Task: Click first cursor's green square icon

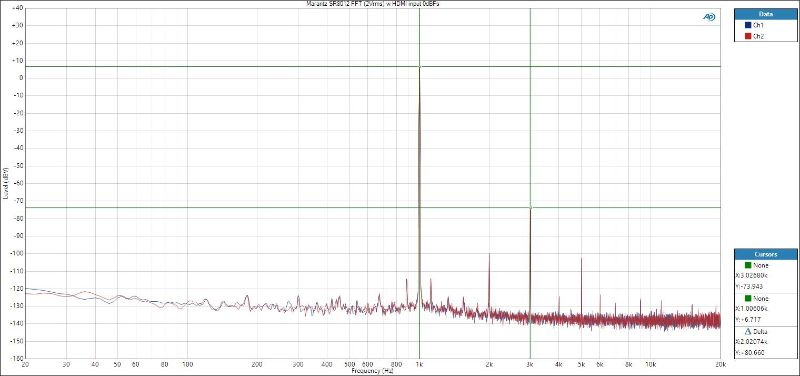Action: [x=748, y=265]
